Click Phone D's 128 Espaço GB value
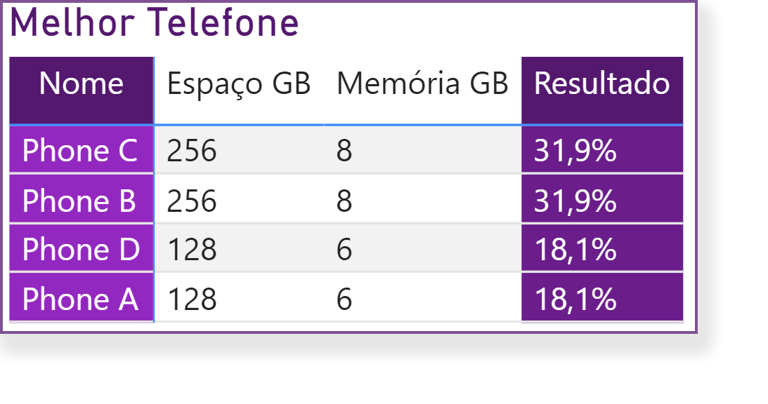The height and width of the screenshot is (404, 768). coord(192,249)
